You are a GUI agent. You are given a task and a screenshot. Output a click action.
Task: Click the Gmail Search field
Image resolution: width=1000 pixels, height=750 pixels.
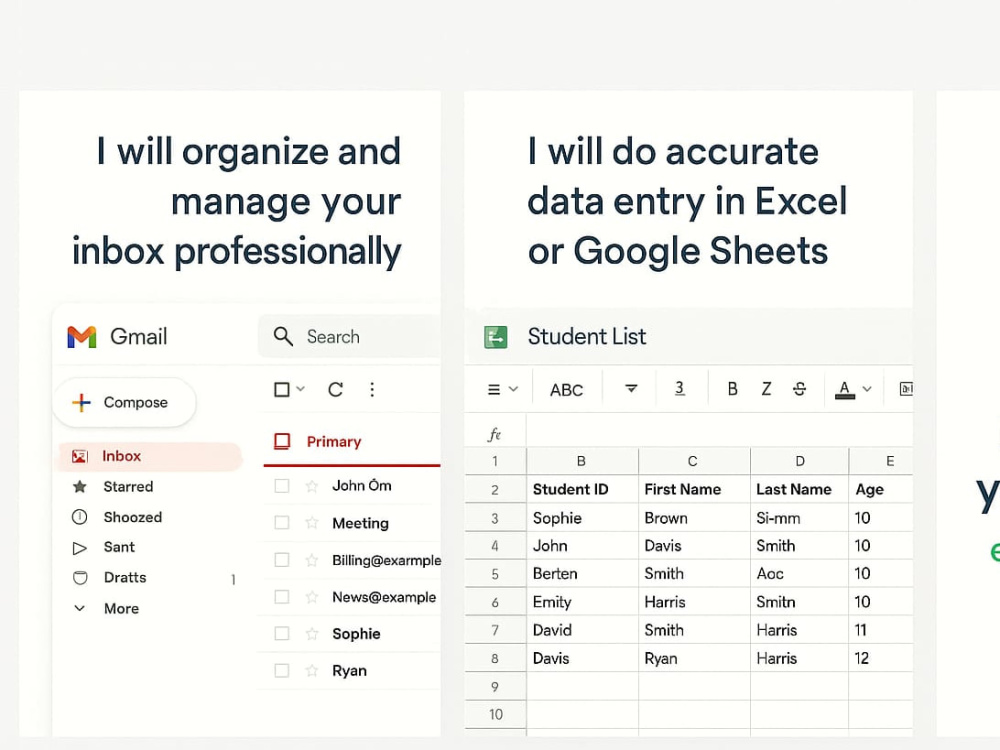(x=349, y=336)
